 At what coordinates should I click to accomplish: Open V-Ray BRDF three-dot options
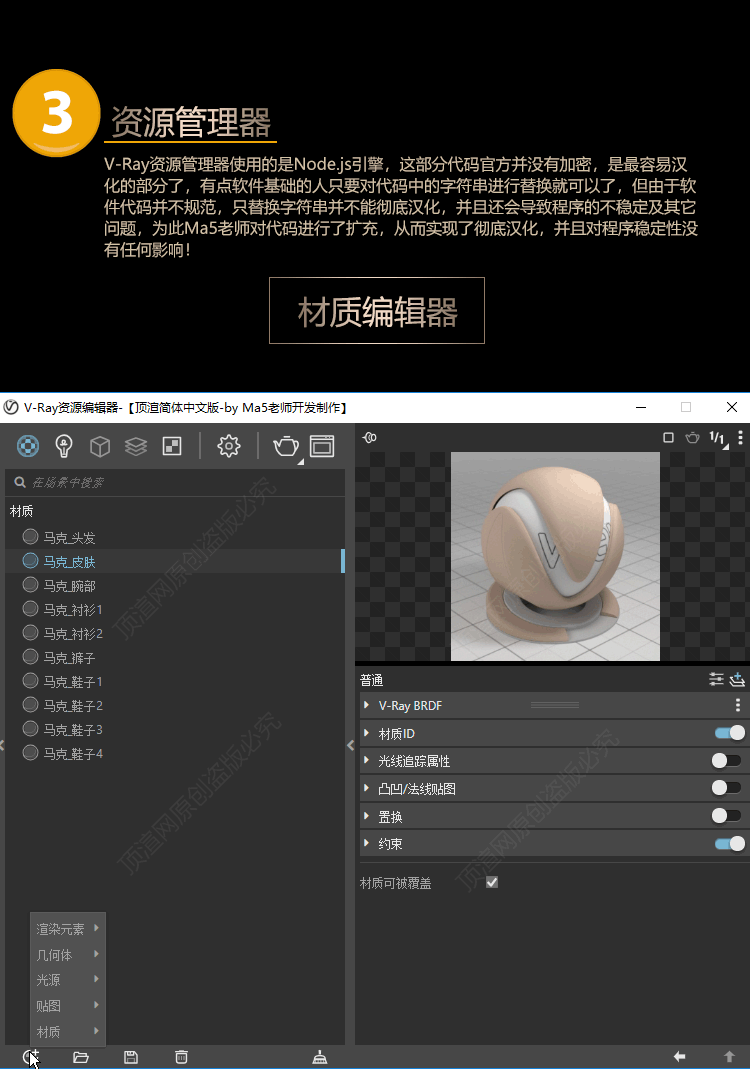738,705
